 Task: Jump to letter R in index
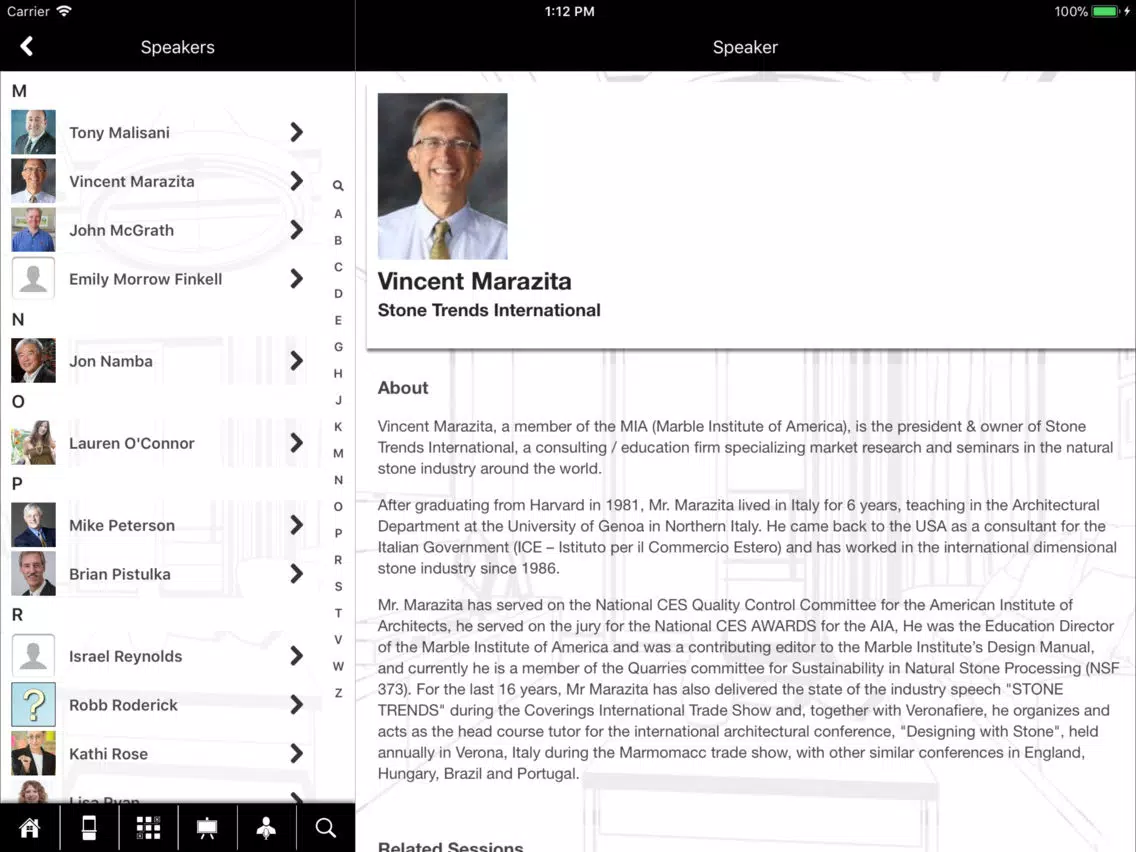point(338,560)
